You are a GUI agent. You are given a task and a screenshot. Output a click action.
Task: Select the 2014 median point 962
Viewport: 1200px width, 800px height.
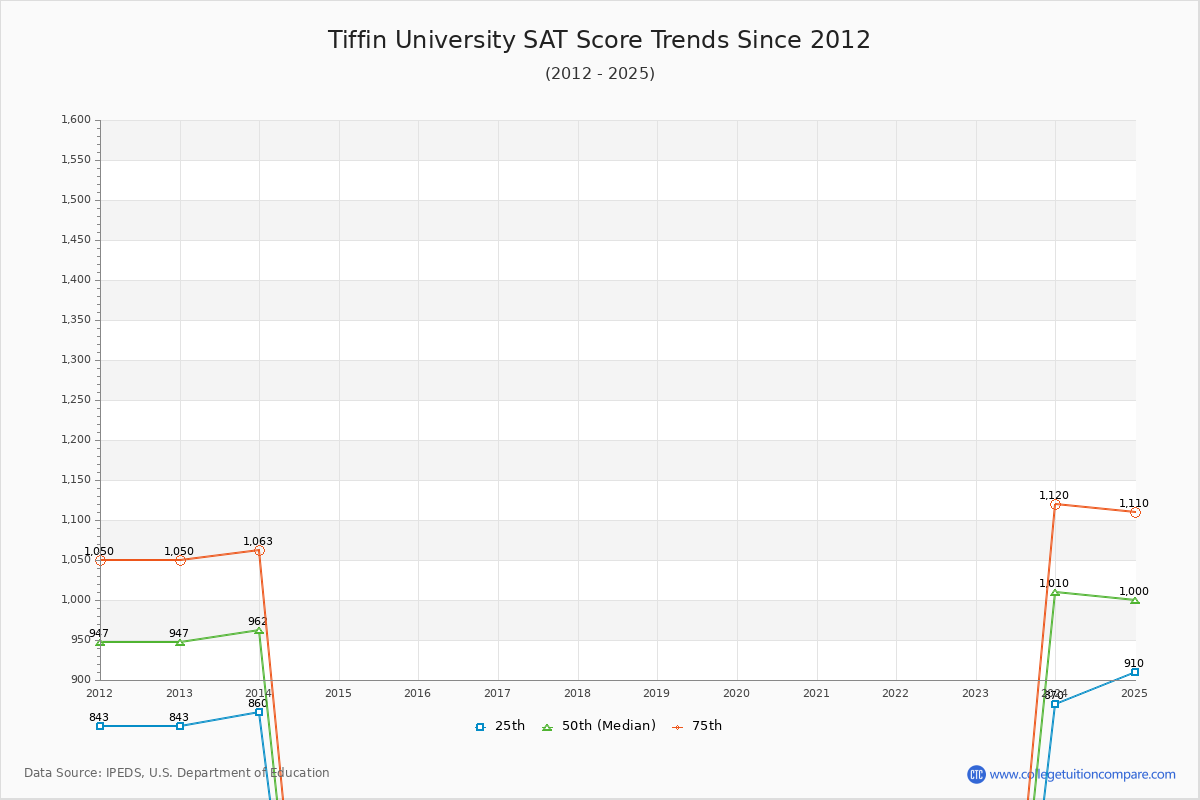tap(259, 630)
